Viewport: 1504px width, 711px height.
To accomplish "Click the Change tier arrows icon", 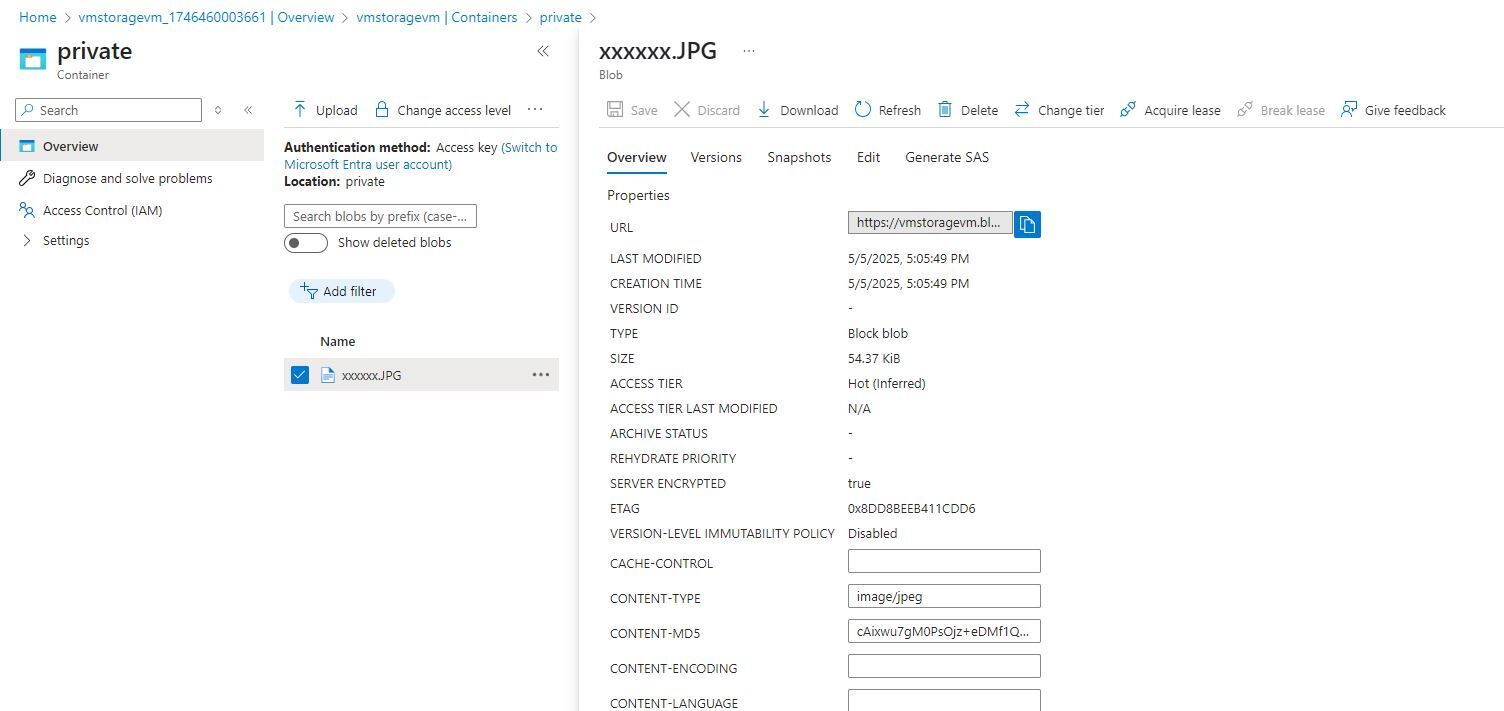I will pos(1022,110).
